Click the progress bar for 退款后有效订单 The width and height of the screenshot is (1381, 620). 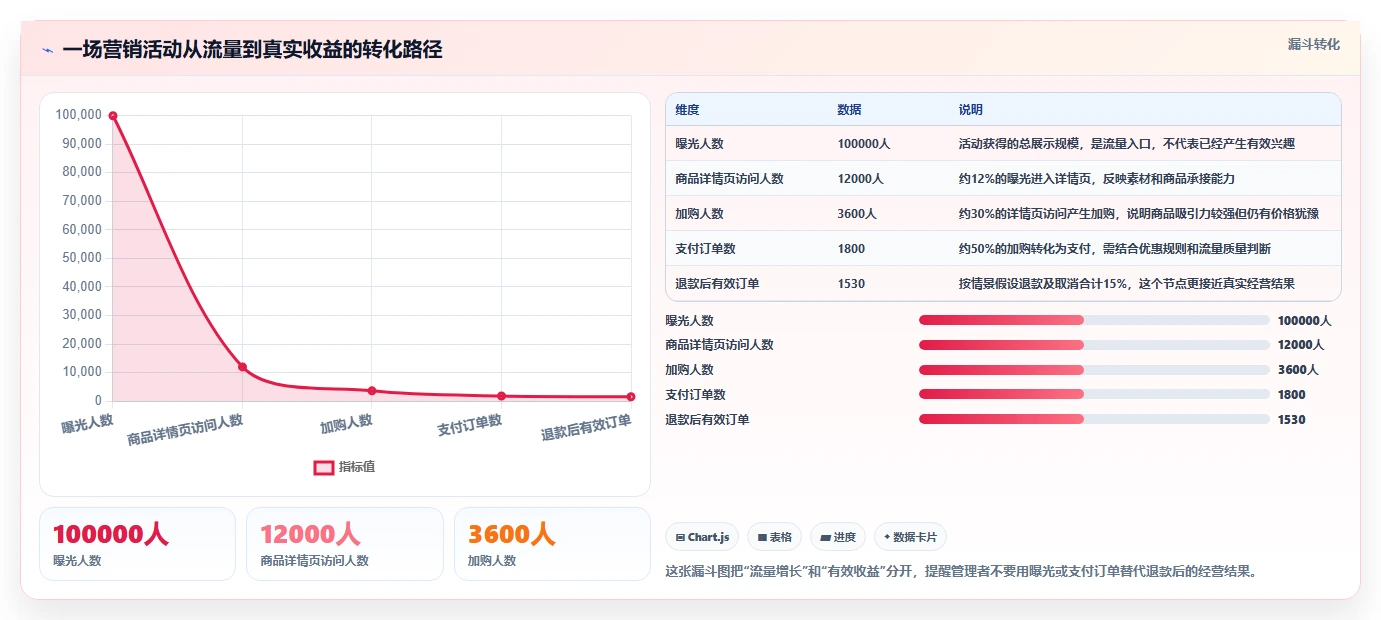(1094, 419)
